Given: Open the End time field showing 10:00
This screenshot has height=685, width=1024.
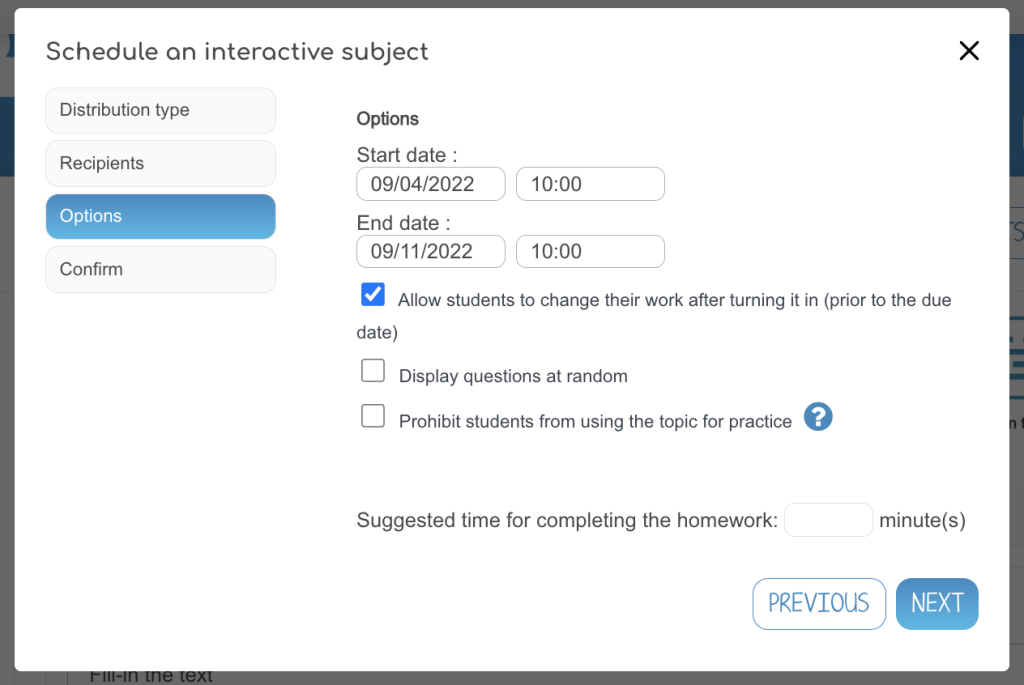Looking at the screenshot, I should click(x=590, y=251).
